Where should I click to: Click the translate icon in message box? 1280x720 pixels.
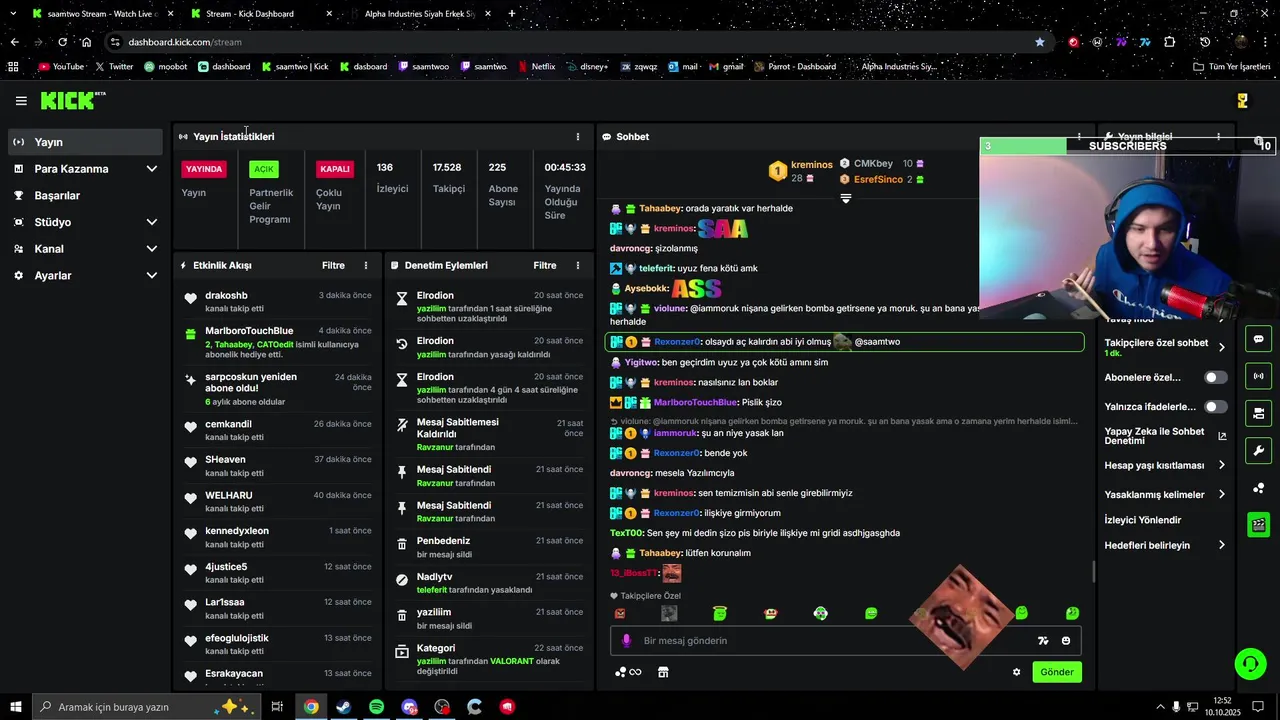[1043, 641]
